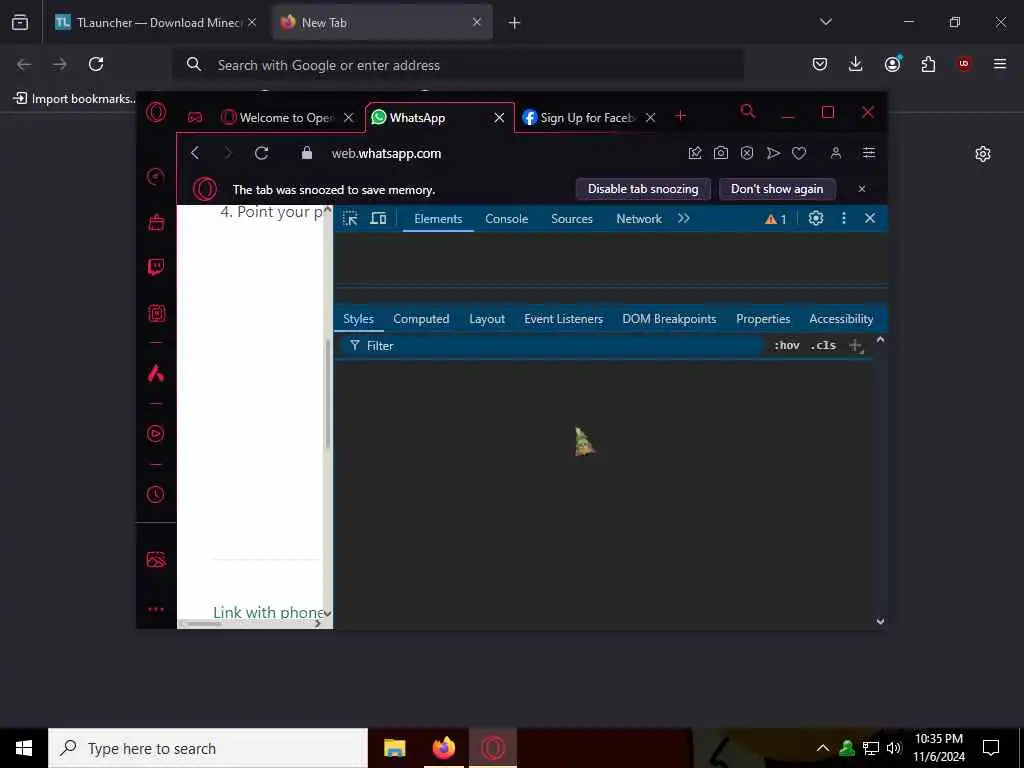
Task: Click Import bookmarks in Firefox toolbar
Action: point(75,99)
